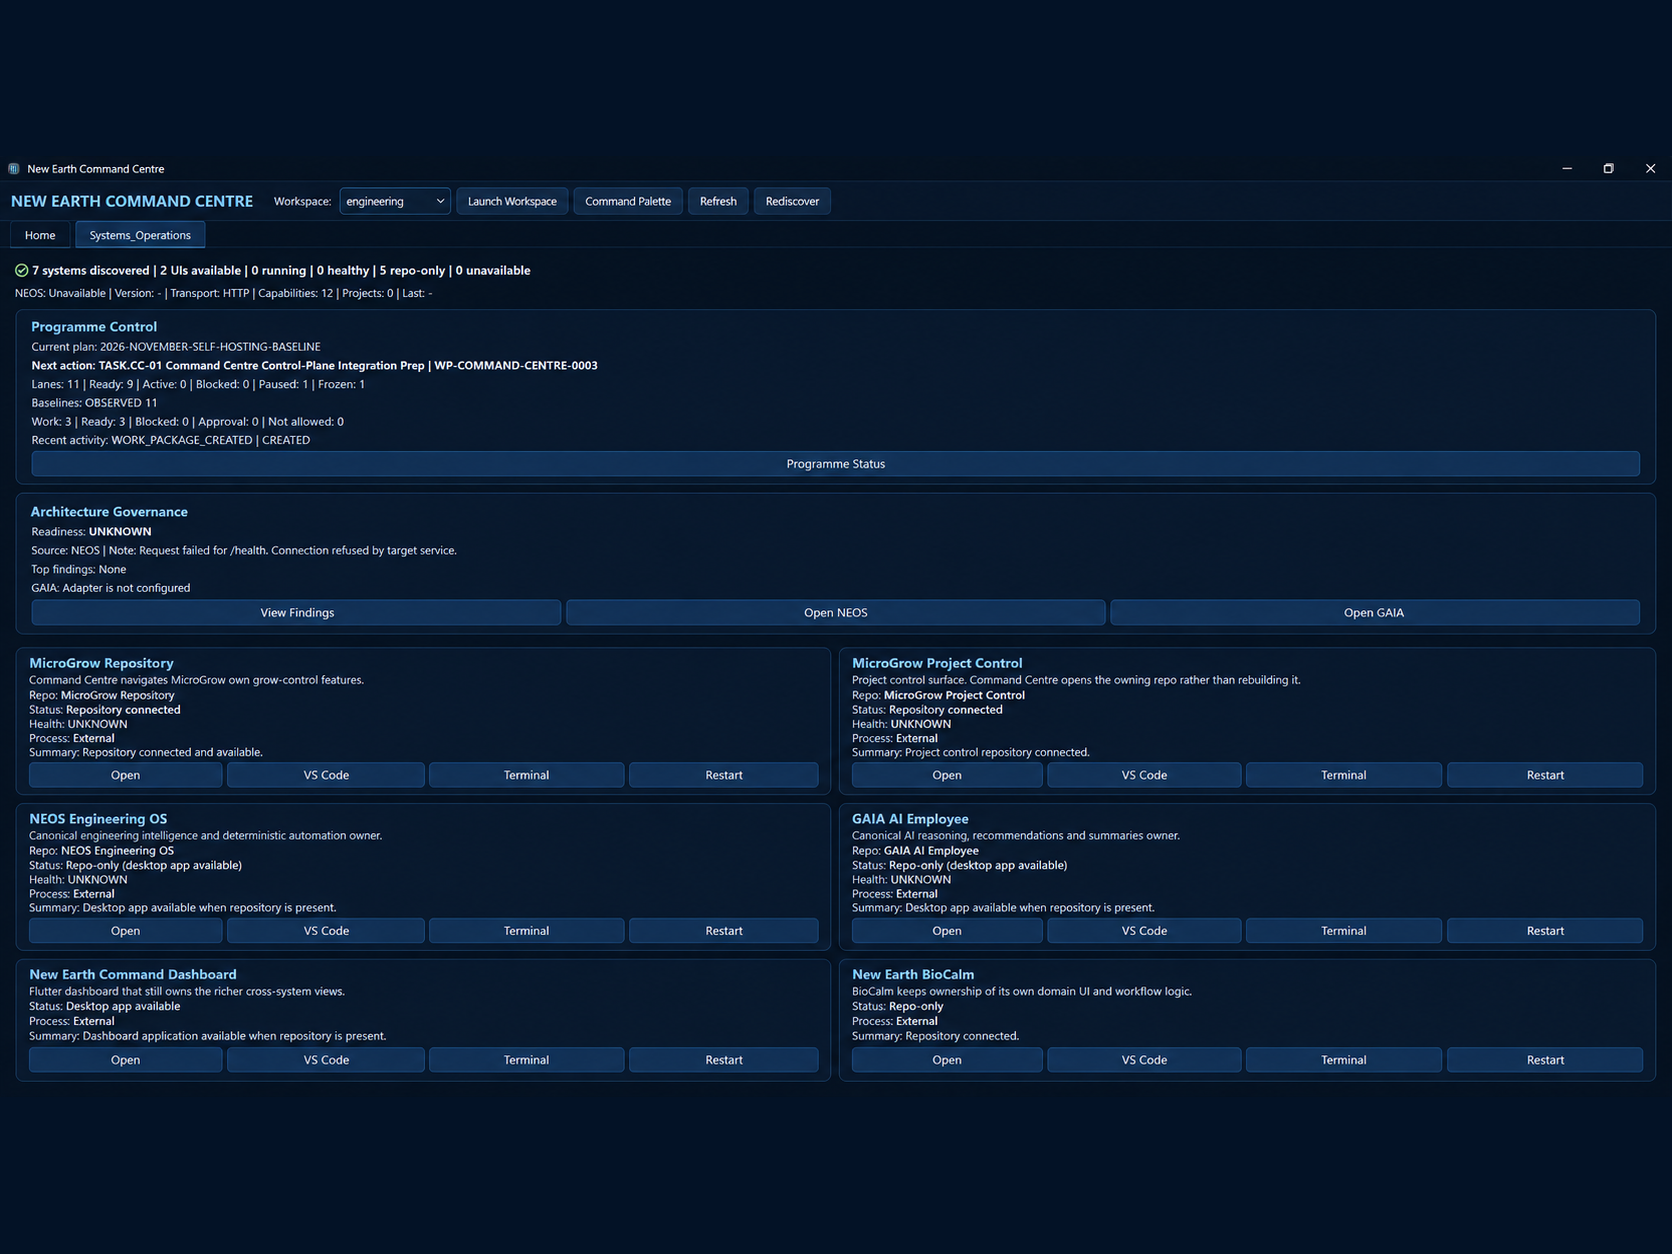The height and width of the screenshot is (1254, 1672).
Task: Open the Workspace engineering dropdown
Action: 395,201
